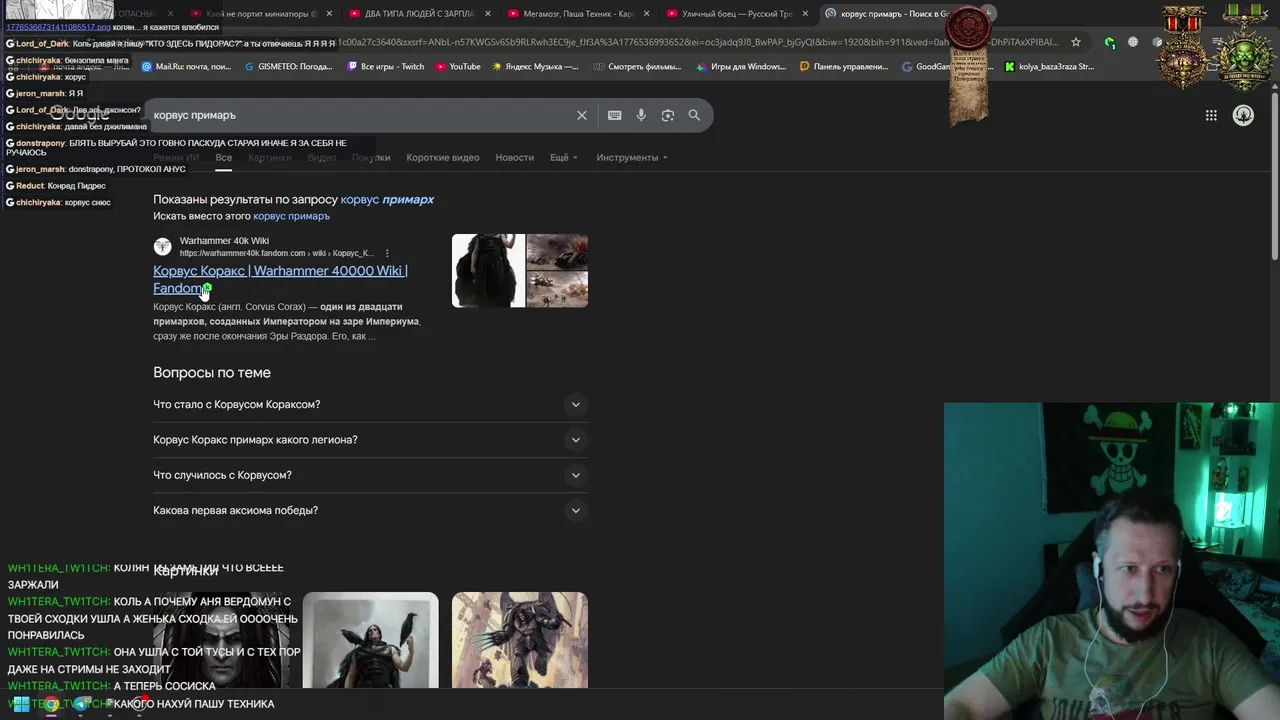Open result options three-dot menu
This screenshot has width=1280, height=720.
click(x=387, y=253)
